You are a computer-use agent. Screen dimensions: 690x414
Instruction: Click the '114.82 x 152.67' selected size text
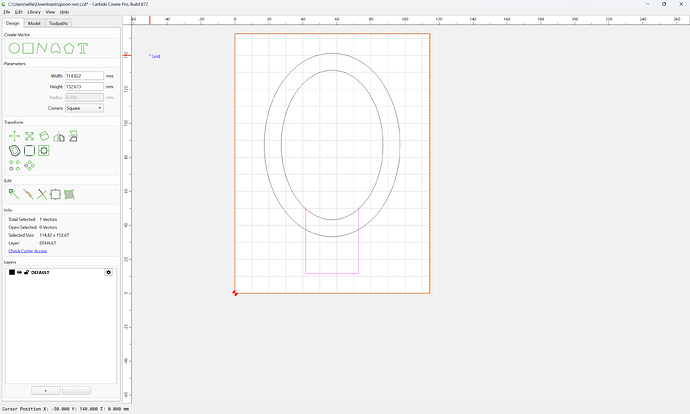pos(54,235)
